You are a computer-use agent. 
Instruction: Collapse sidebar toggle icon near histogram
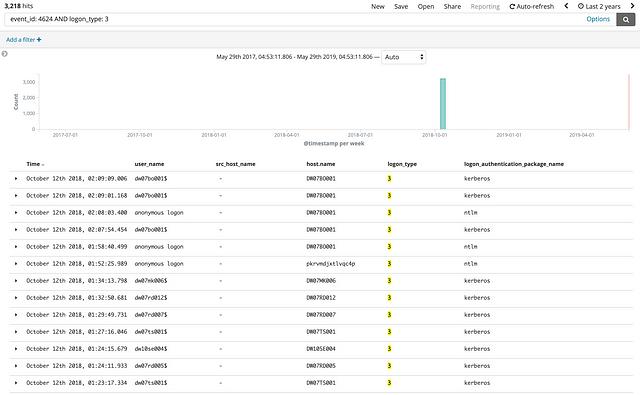pyautogui.click(x=4, y=54)
